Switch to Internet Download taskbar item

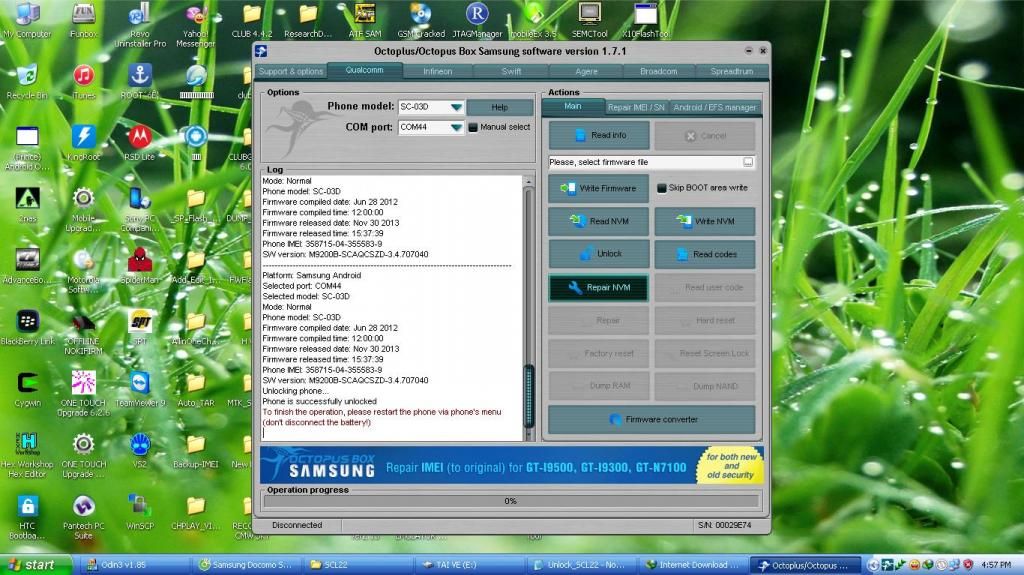692,565
